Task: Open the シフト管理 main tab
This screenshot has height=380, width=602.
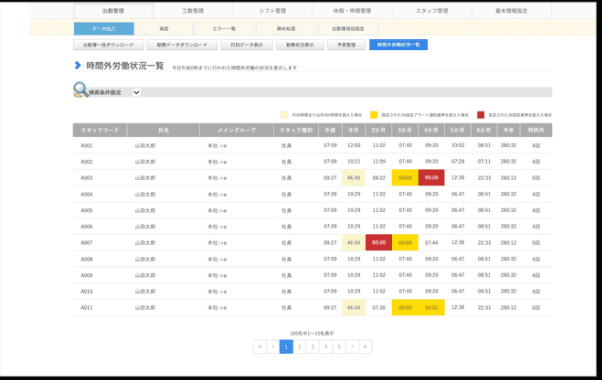Action: (x=272, y=11)
